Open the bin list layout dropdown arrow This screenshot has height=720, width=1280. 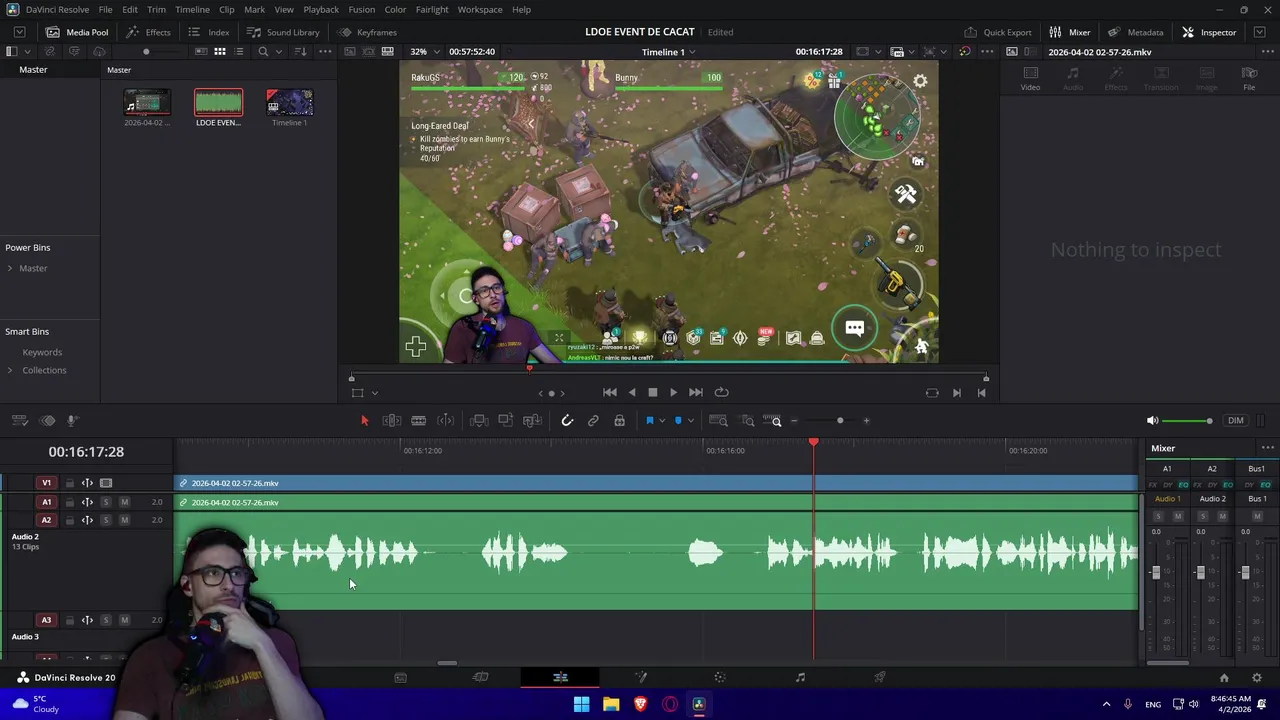pos(27,51)
